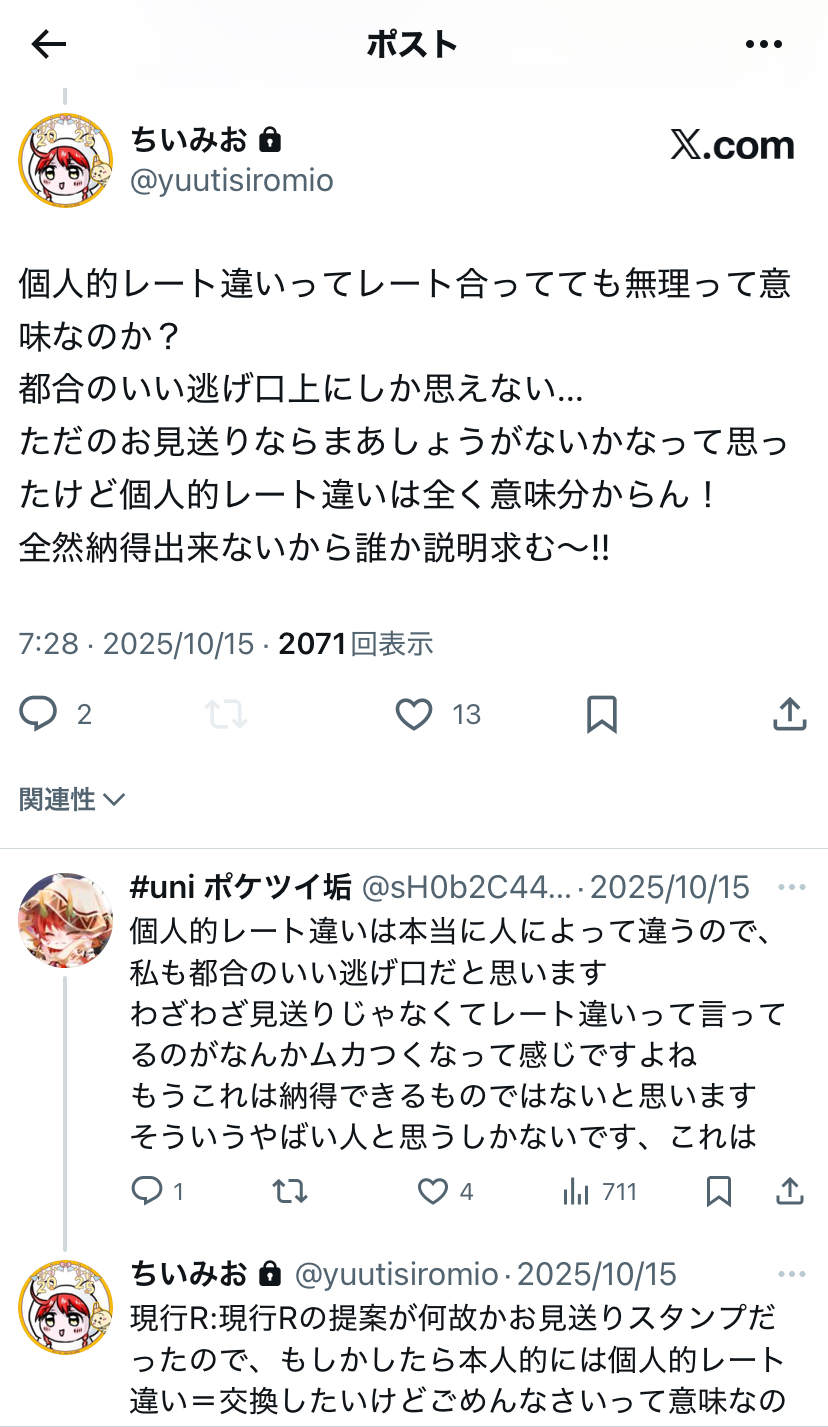Open the three-dot menu in the header
Screen dimensions: 828x1427
764,44
